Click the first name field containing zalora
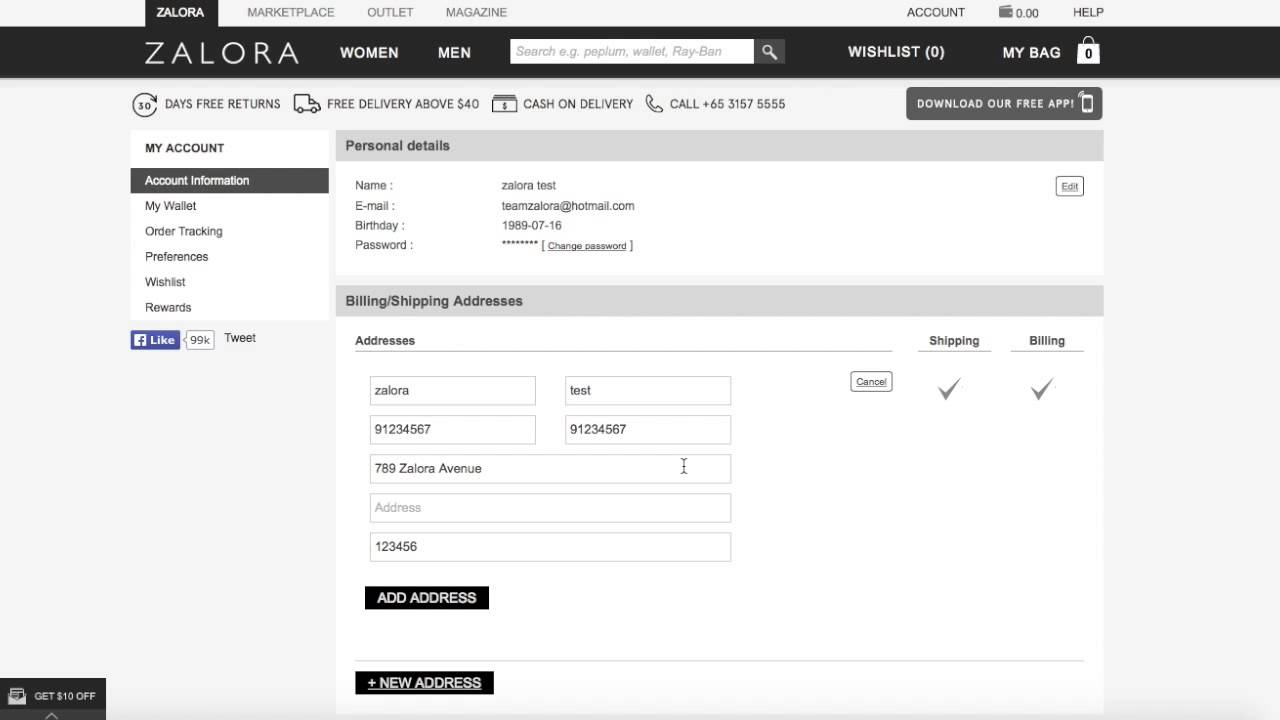Viewport: 1280px width, 720px height. [452, 390]
